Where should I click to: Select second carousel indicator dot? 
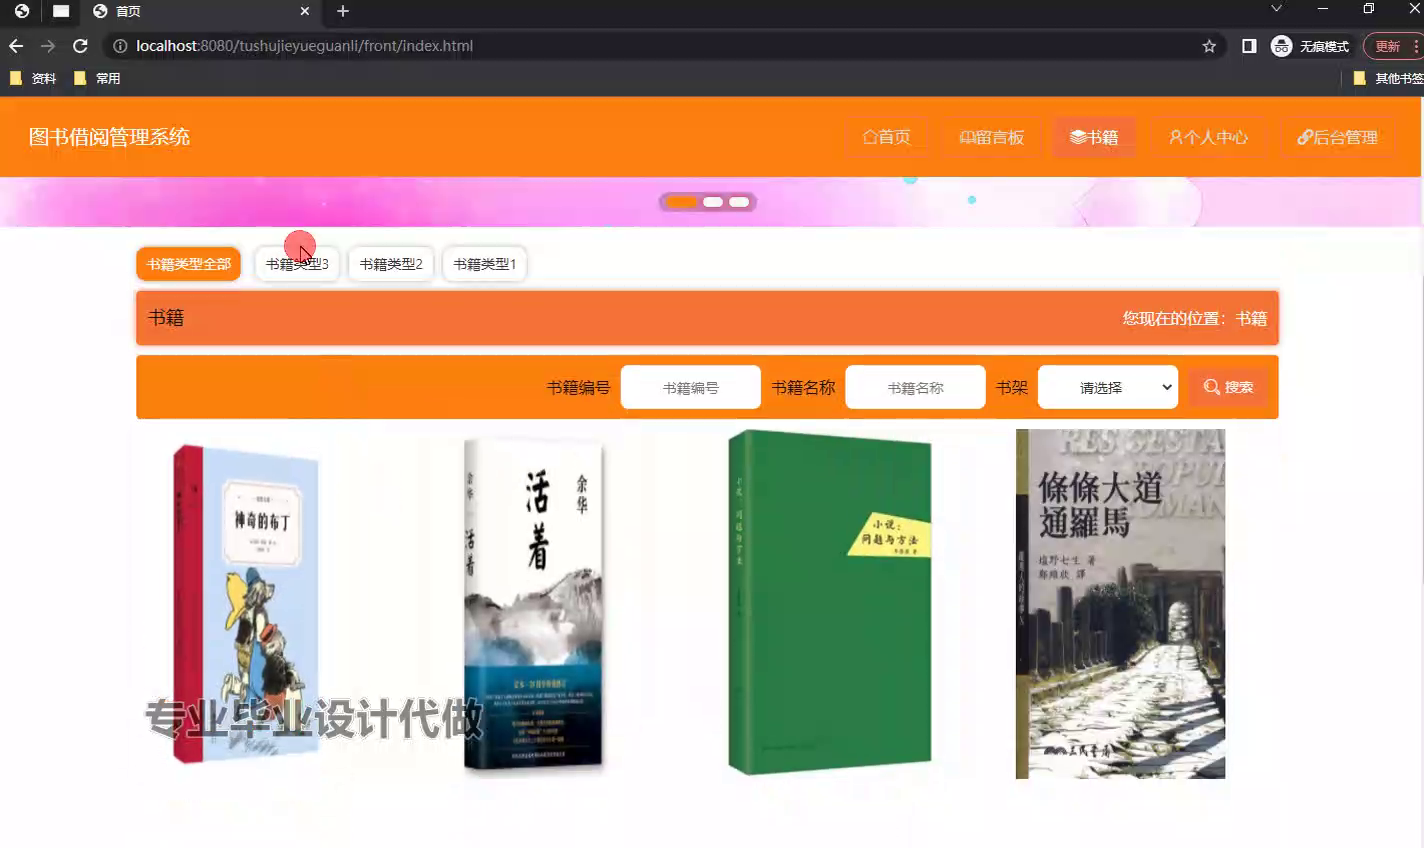point(713,202)
